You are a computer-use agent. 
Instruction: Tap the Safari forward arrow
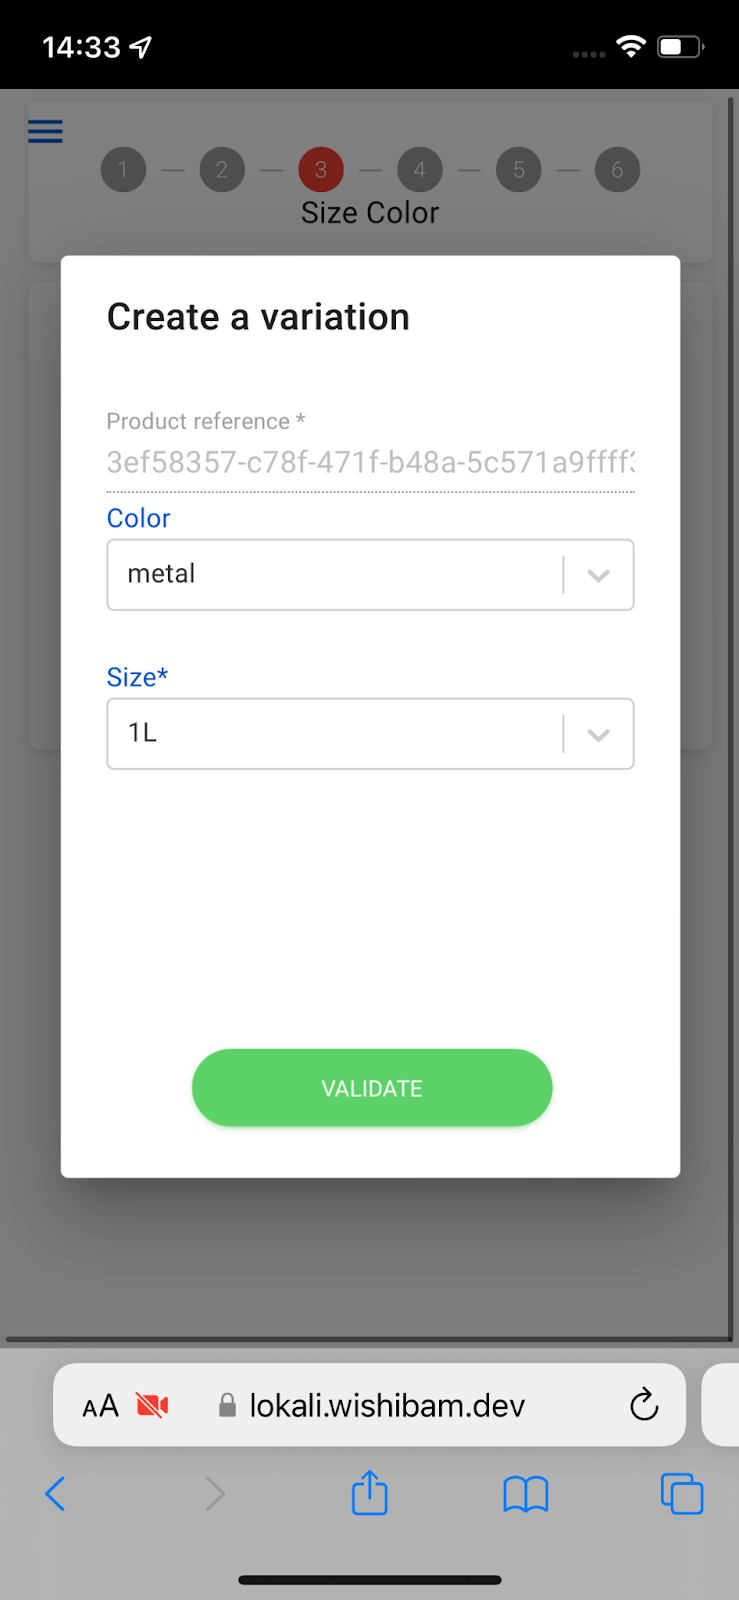click(x=215, y=1494)
